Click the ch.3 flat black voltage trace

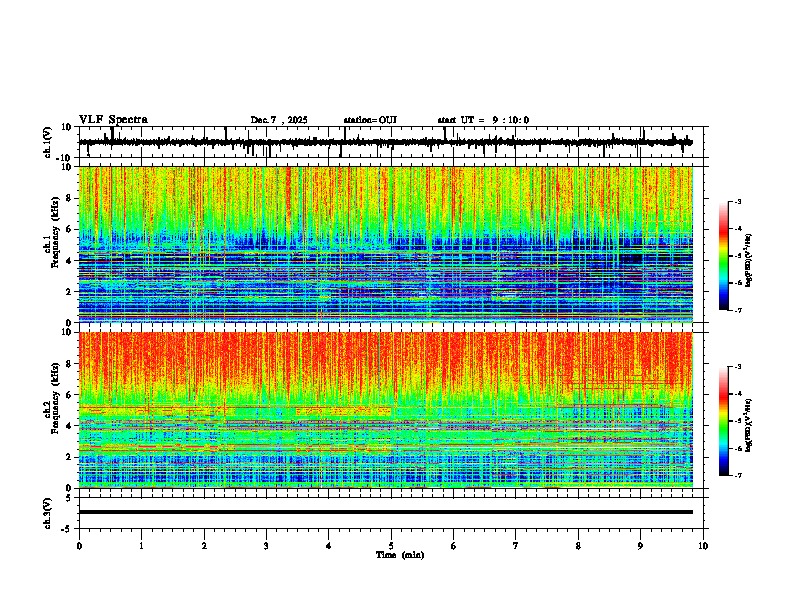[x=386, y=512]
